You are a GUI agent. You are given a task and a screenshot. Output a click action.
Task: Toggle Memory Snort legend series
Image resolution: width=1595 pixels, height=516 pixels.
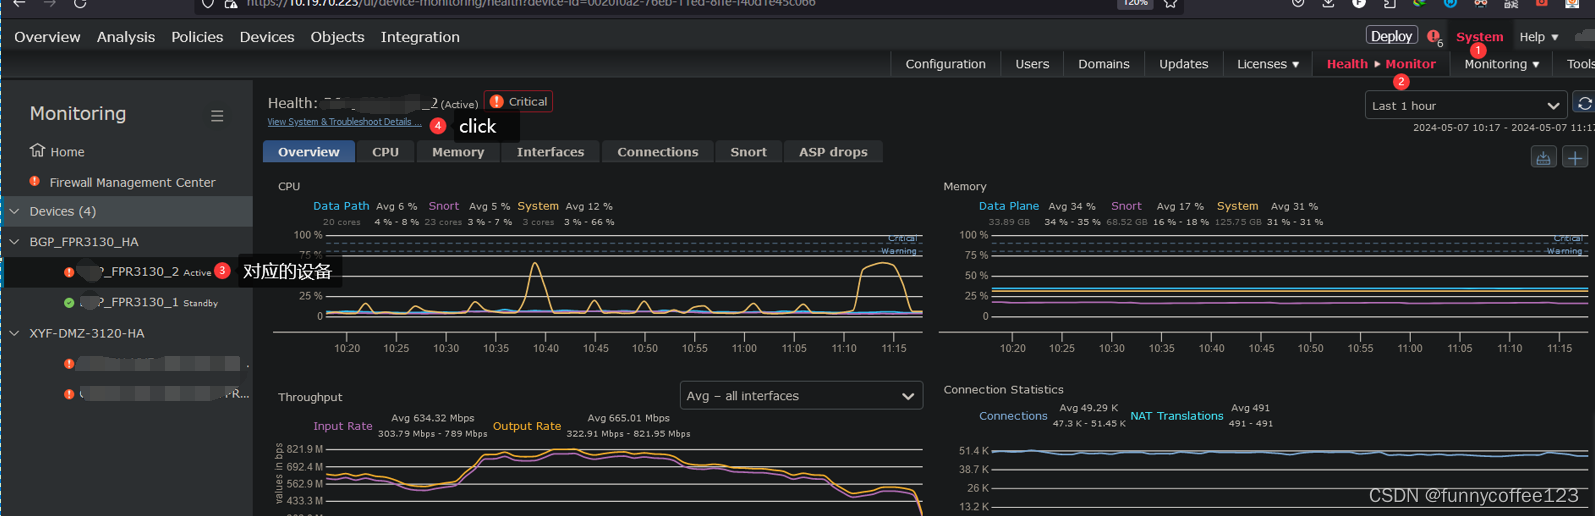pyautogui.click(x=1126, y=206)
